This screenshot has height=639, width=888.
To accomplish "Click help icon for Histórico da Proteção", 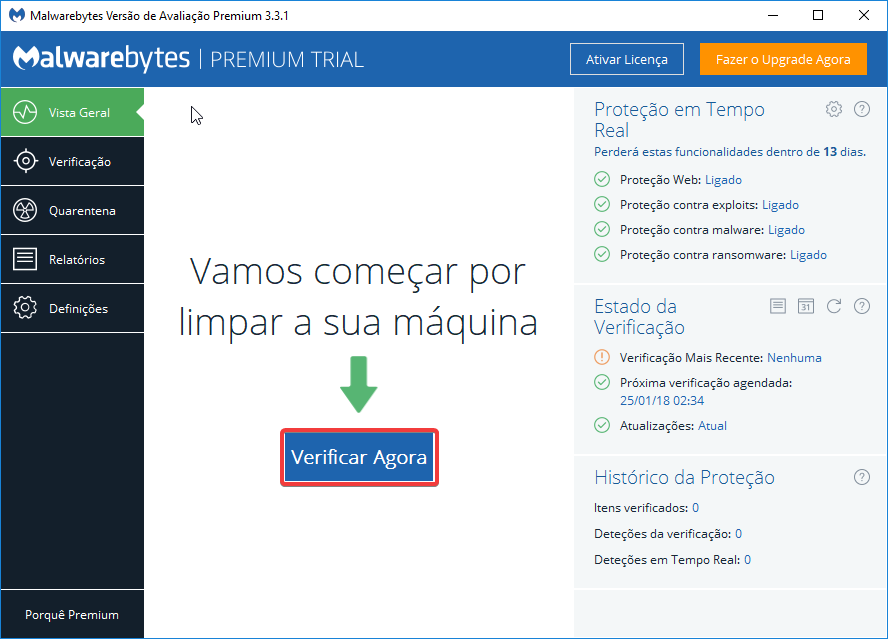I will [x=862, y=477].
